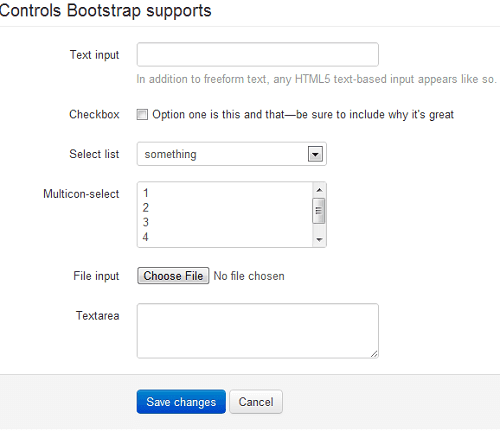The image size is (500, 444).
Task: Click the textarea resize grip corner
Action: pyautogui.click(x=374, y=354)
